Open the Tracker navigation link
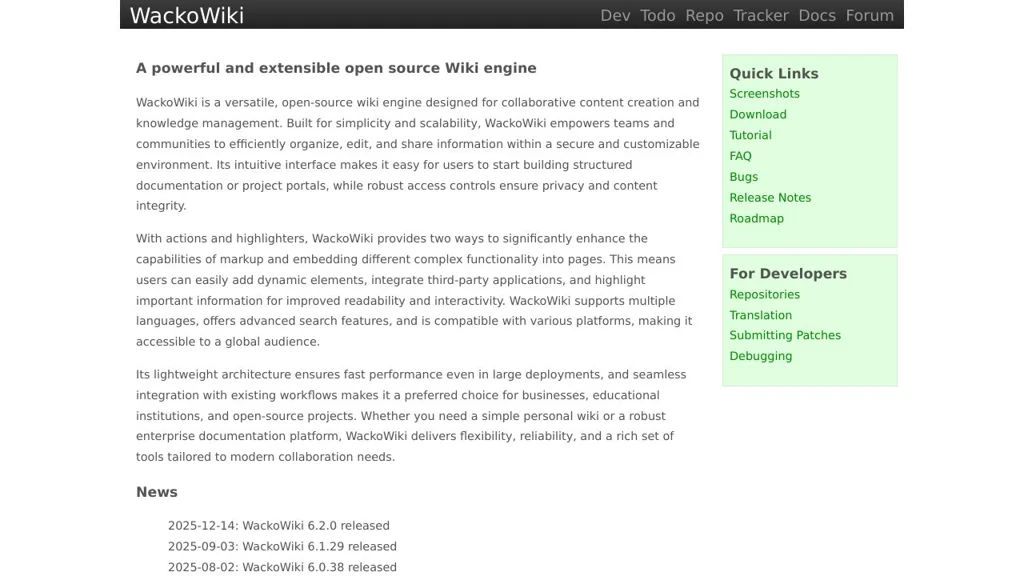The width and height of the screenshot is (1024, 576). (761, 15)
